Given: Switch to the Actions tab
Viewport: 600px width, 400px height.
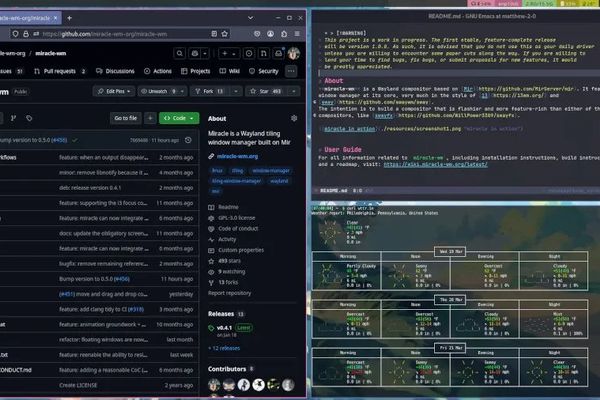Looking at the screenshot, I should click(x=158, y=71).
